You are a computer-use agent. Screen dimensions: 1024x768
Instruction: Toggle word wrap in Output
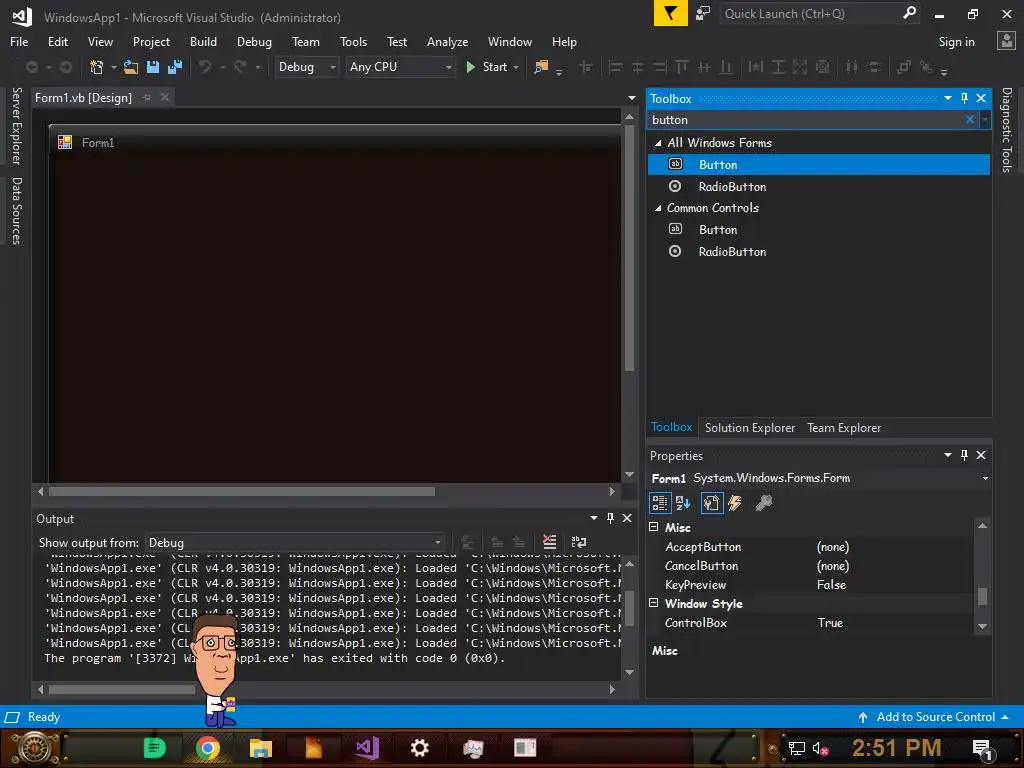(579, 542)
